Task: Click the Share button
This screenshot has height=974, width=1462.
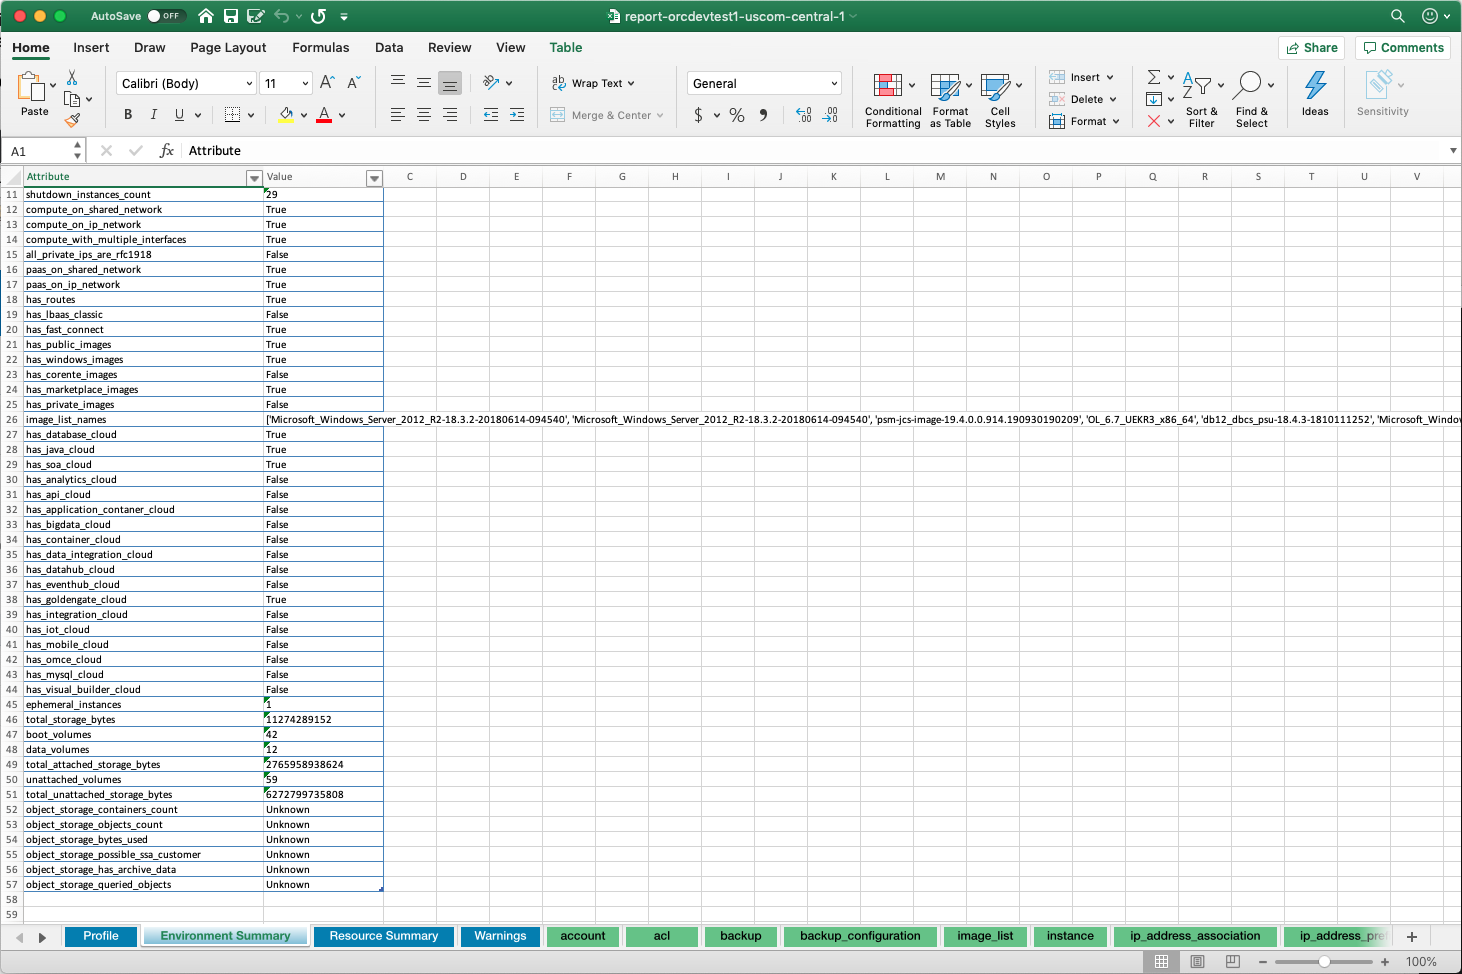Action: click(1311, 47)
